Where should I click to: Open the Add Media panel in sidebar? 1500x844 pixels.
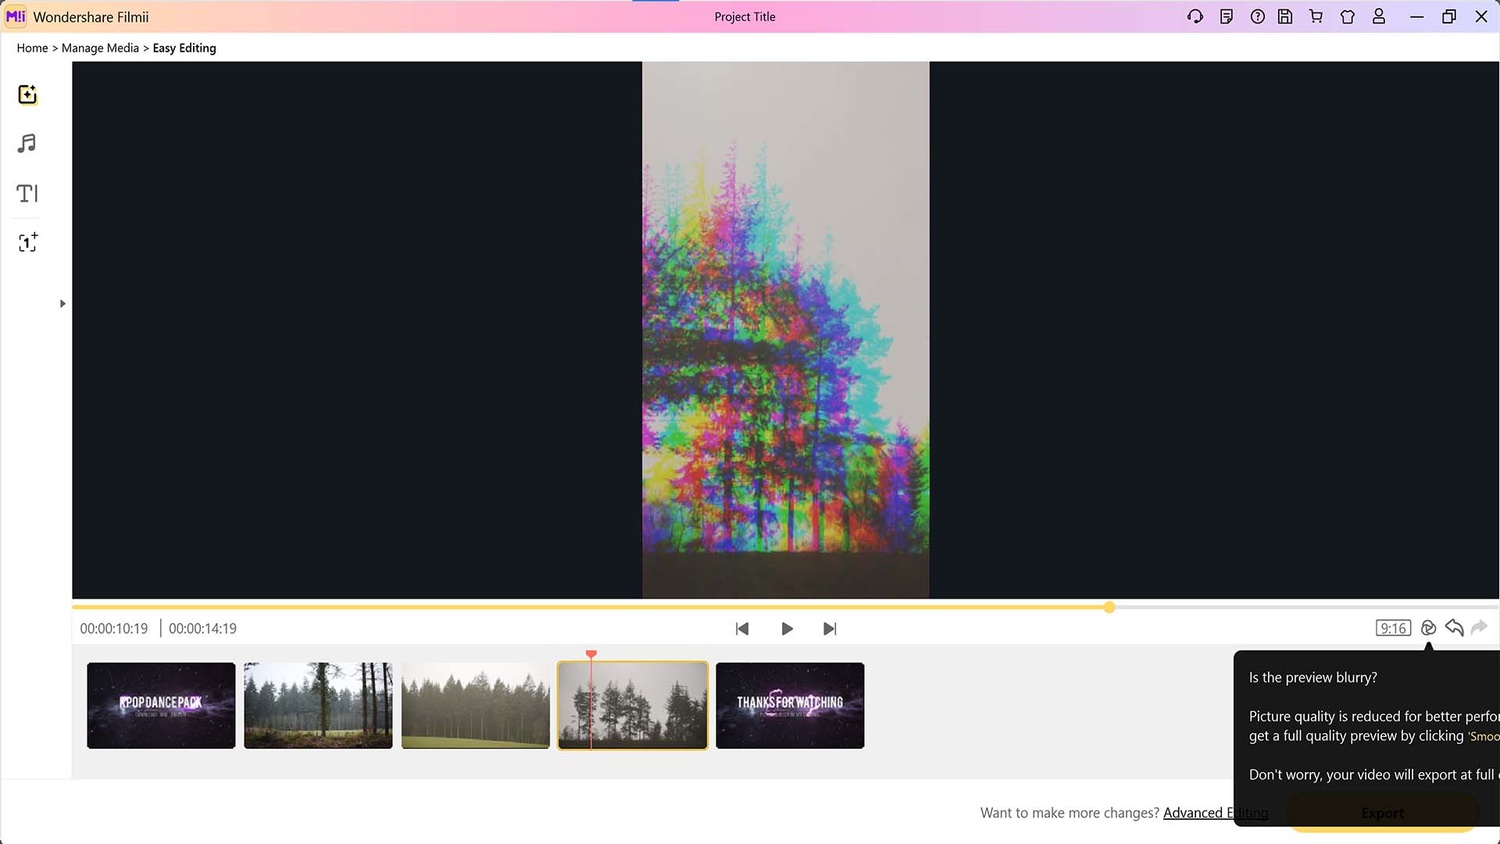[x=28, y=95]
